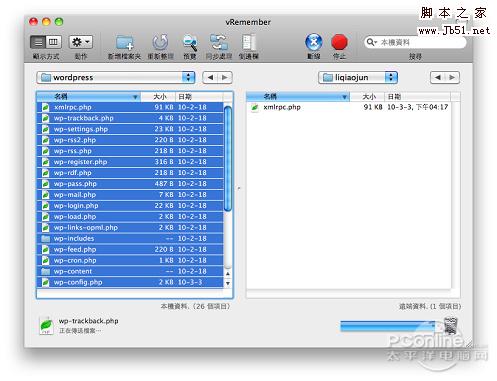497x381 pixels.
Task: Click the sync browsing toolbar icon
Action: [218, 43]
